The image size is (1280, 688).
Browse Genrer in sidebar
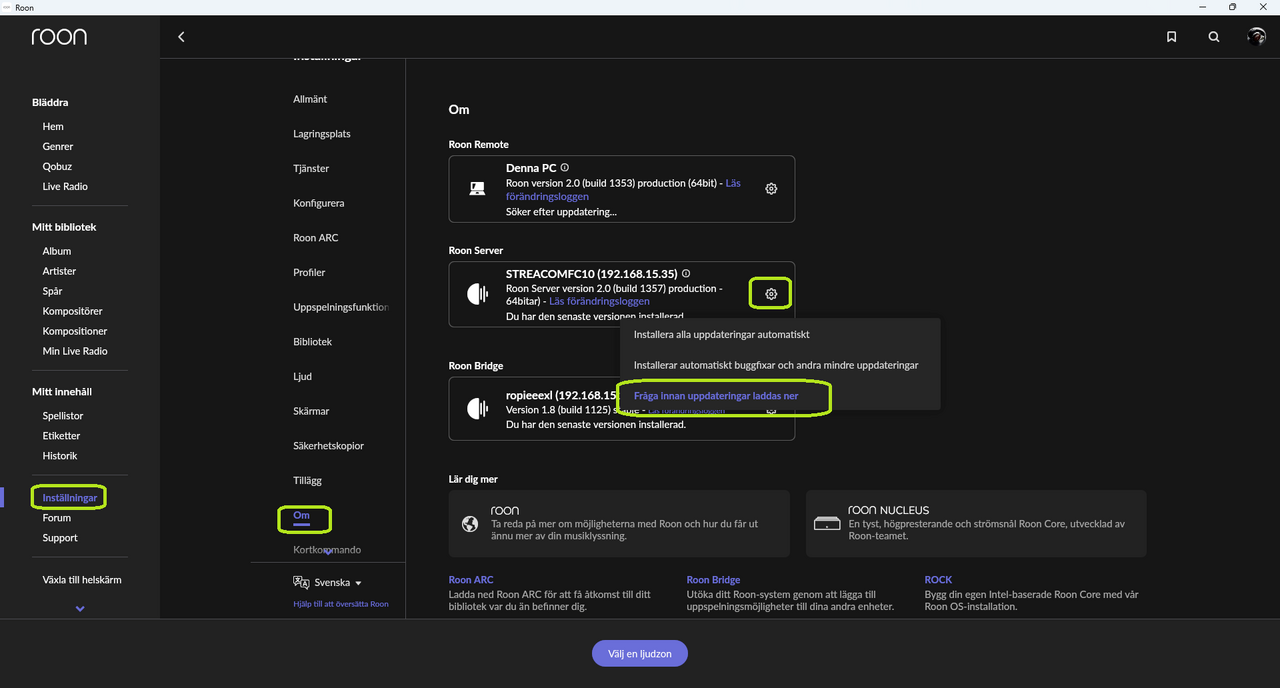pyautogui.click(x=58, y=146)
